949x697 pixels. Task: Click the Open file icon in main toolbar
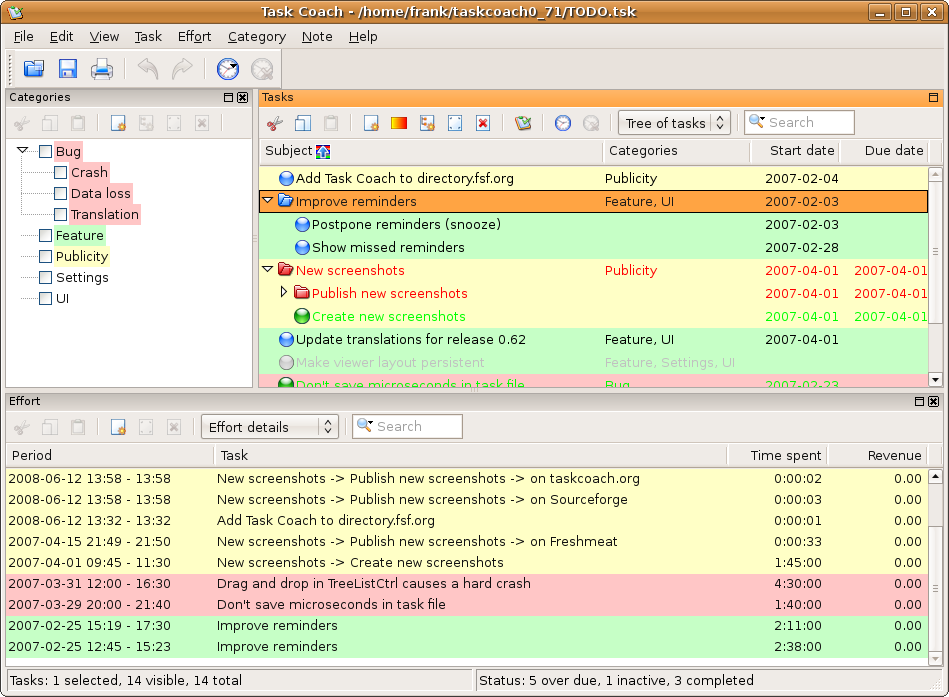pyautogui.click(x=34, y=69)
